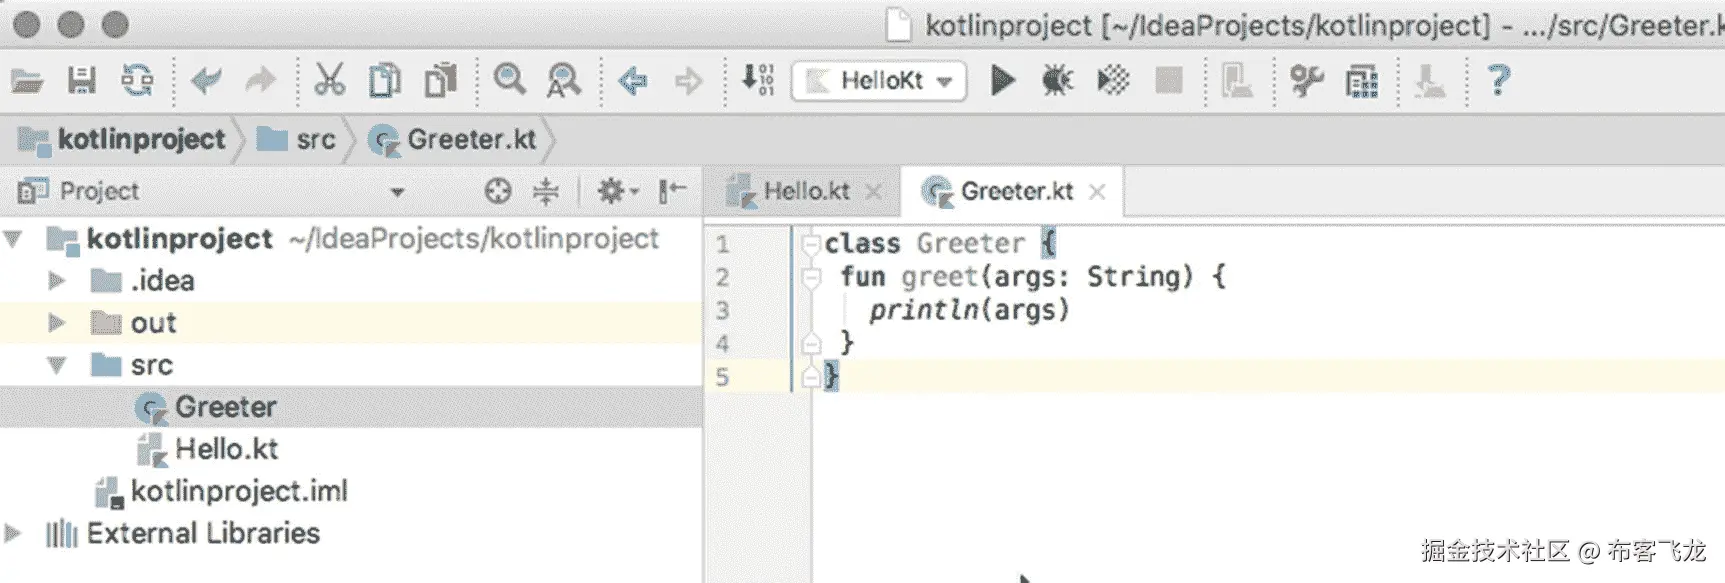The height and width of the screenshot is (583, 1725).
Task: Open Replace with the magnifier A icon
Action: (x=564, y=80)
